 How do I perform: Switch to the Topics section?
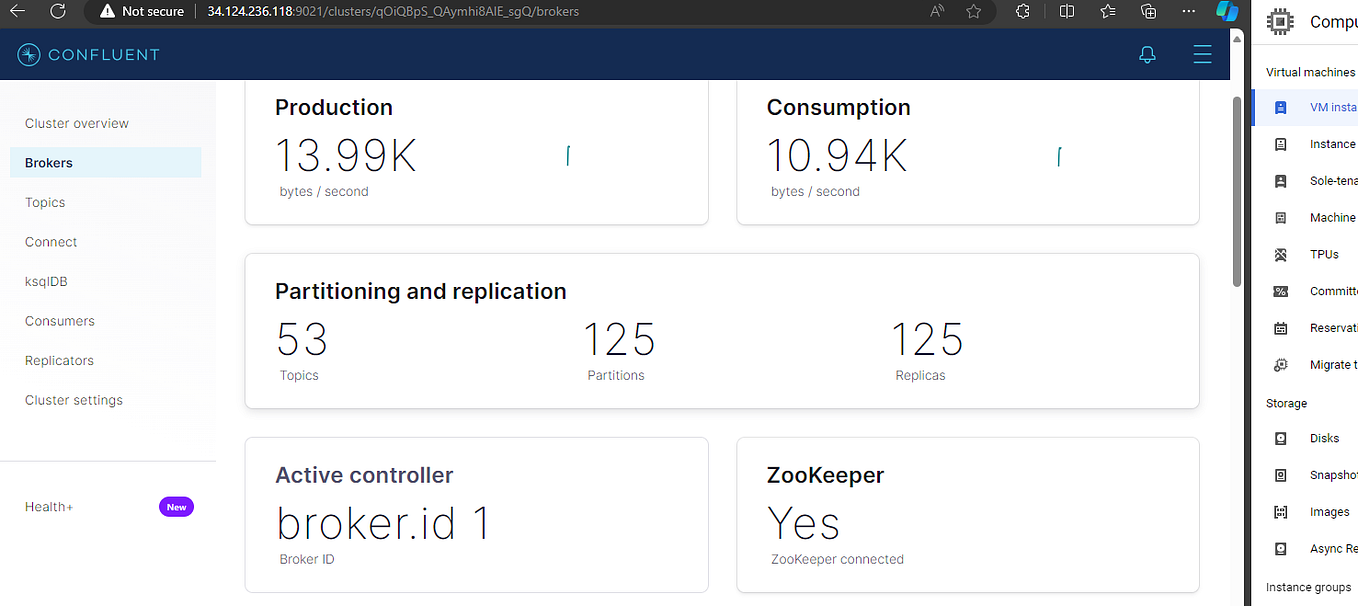coord(45,202)
